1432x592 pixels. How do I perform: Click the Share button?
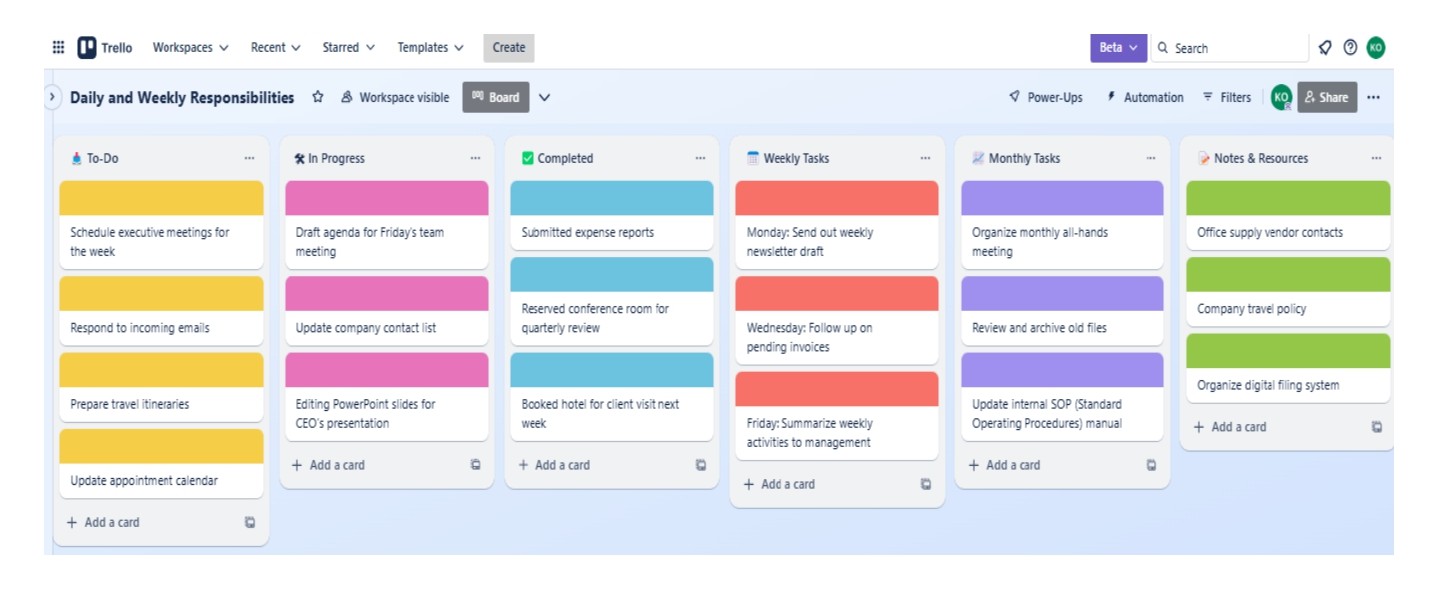(x=1326, y=97)
